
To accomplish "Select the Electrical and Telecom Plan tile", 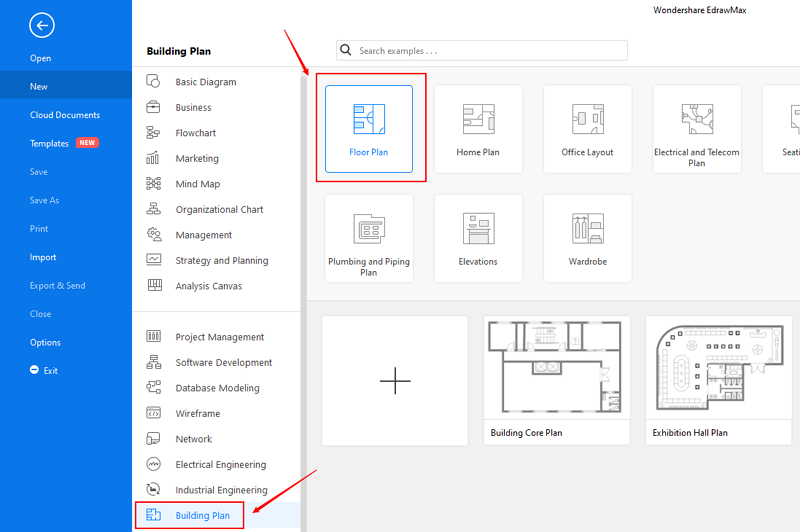I will (697, 129).
